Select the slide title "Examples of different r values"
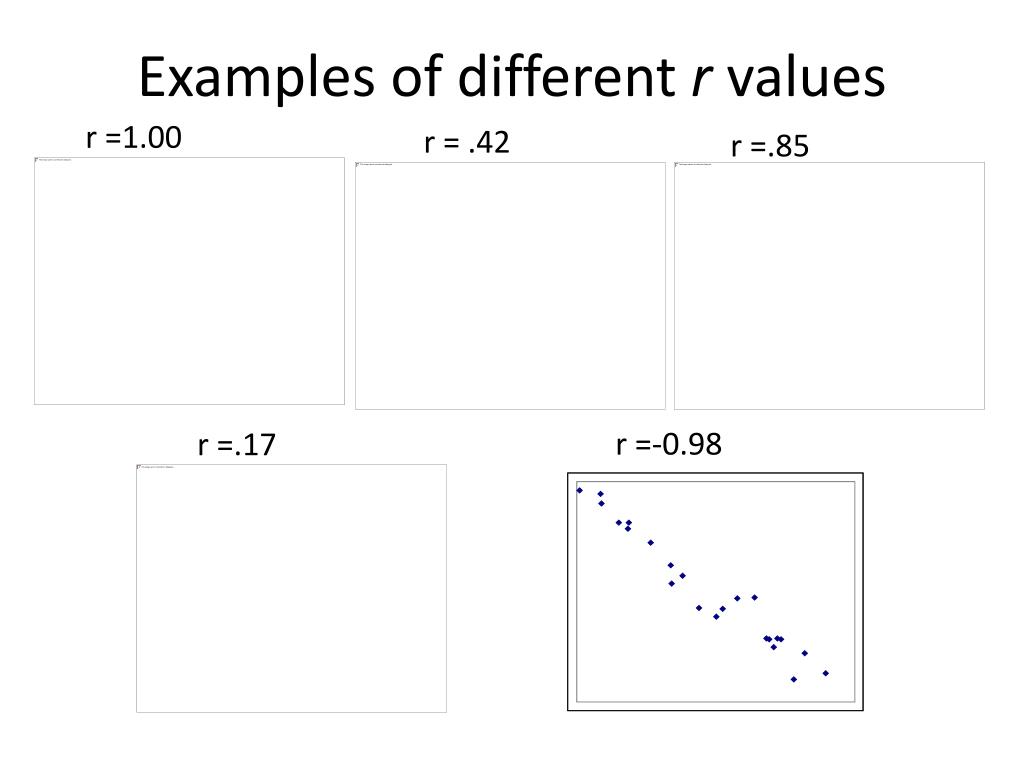The height and width of the screenshot is (768, 1024). [511, 77]
